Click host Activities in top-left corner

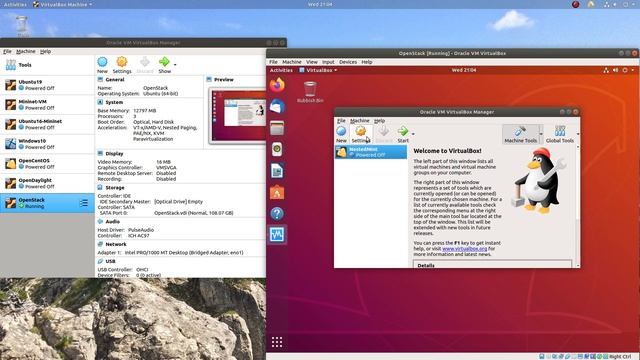[15, 4]
